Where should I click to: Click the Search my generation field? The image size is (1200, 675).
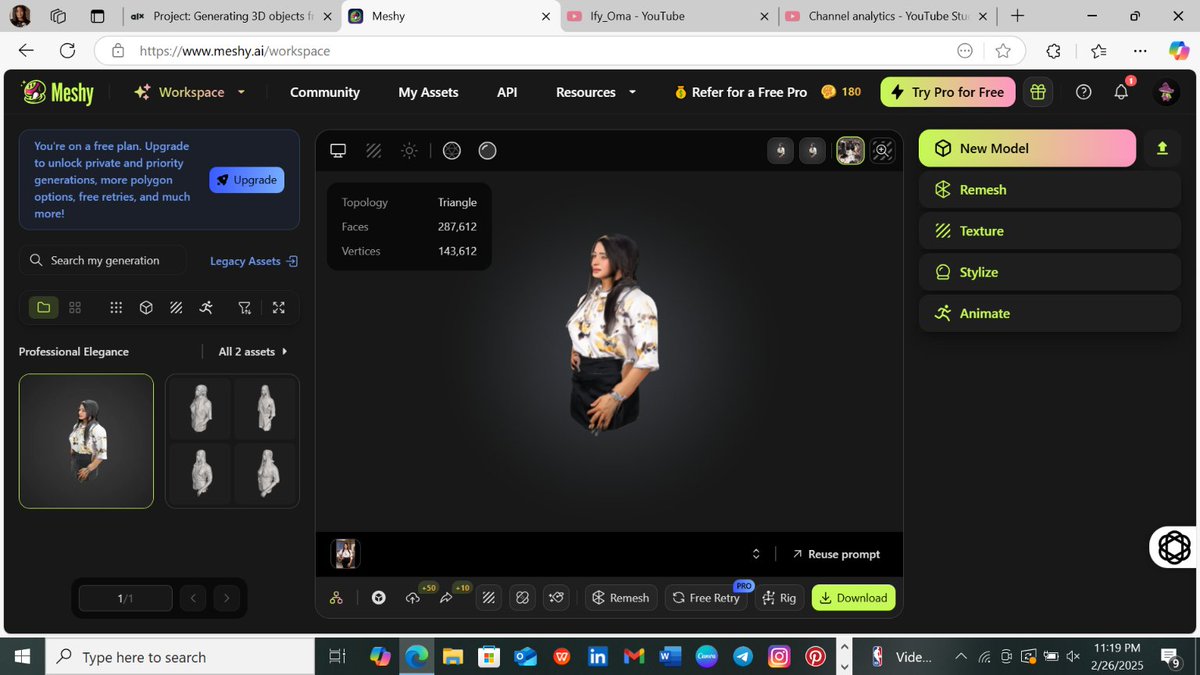pos(103,260)
